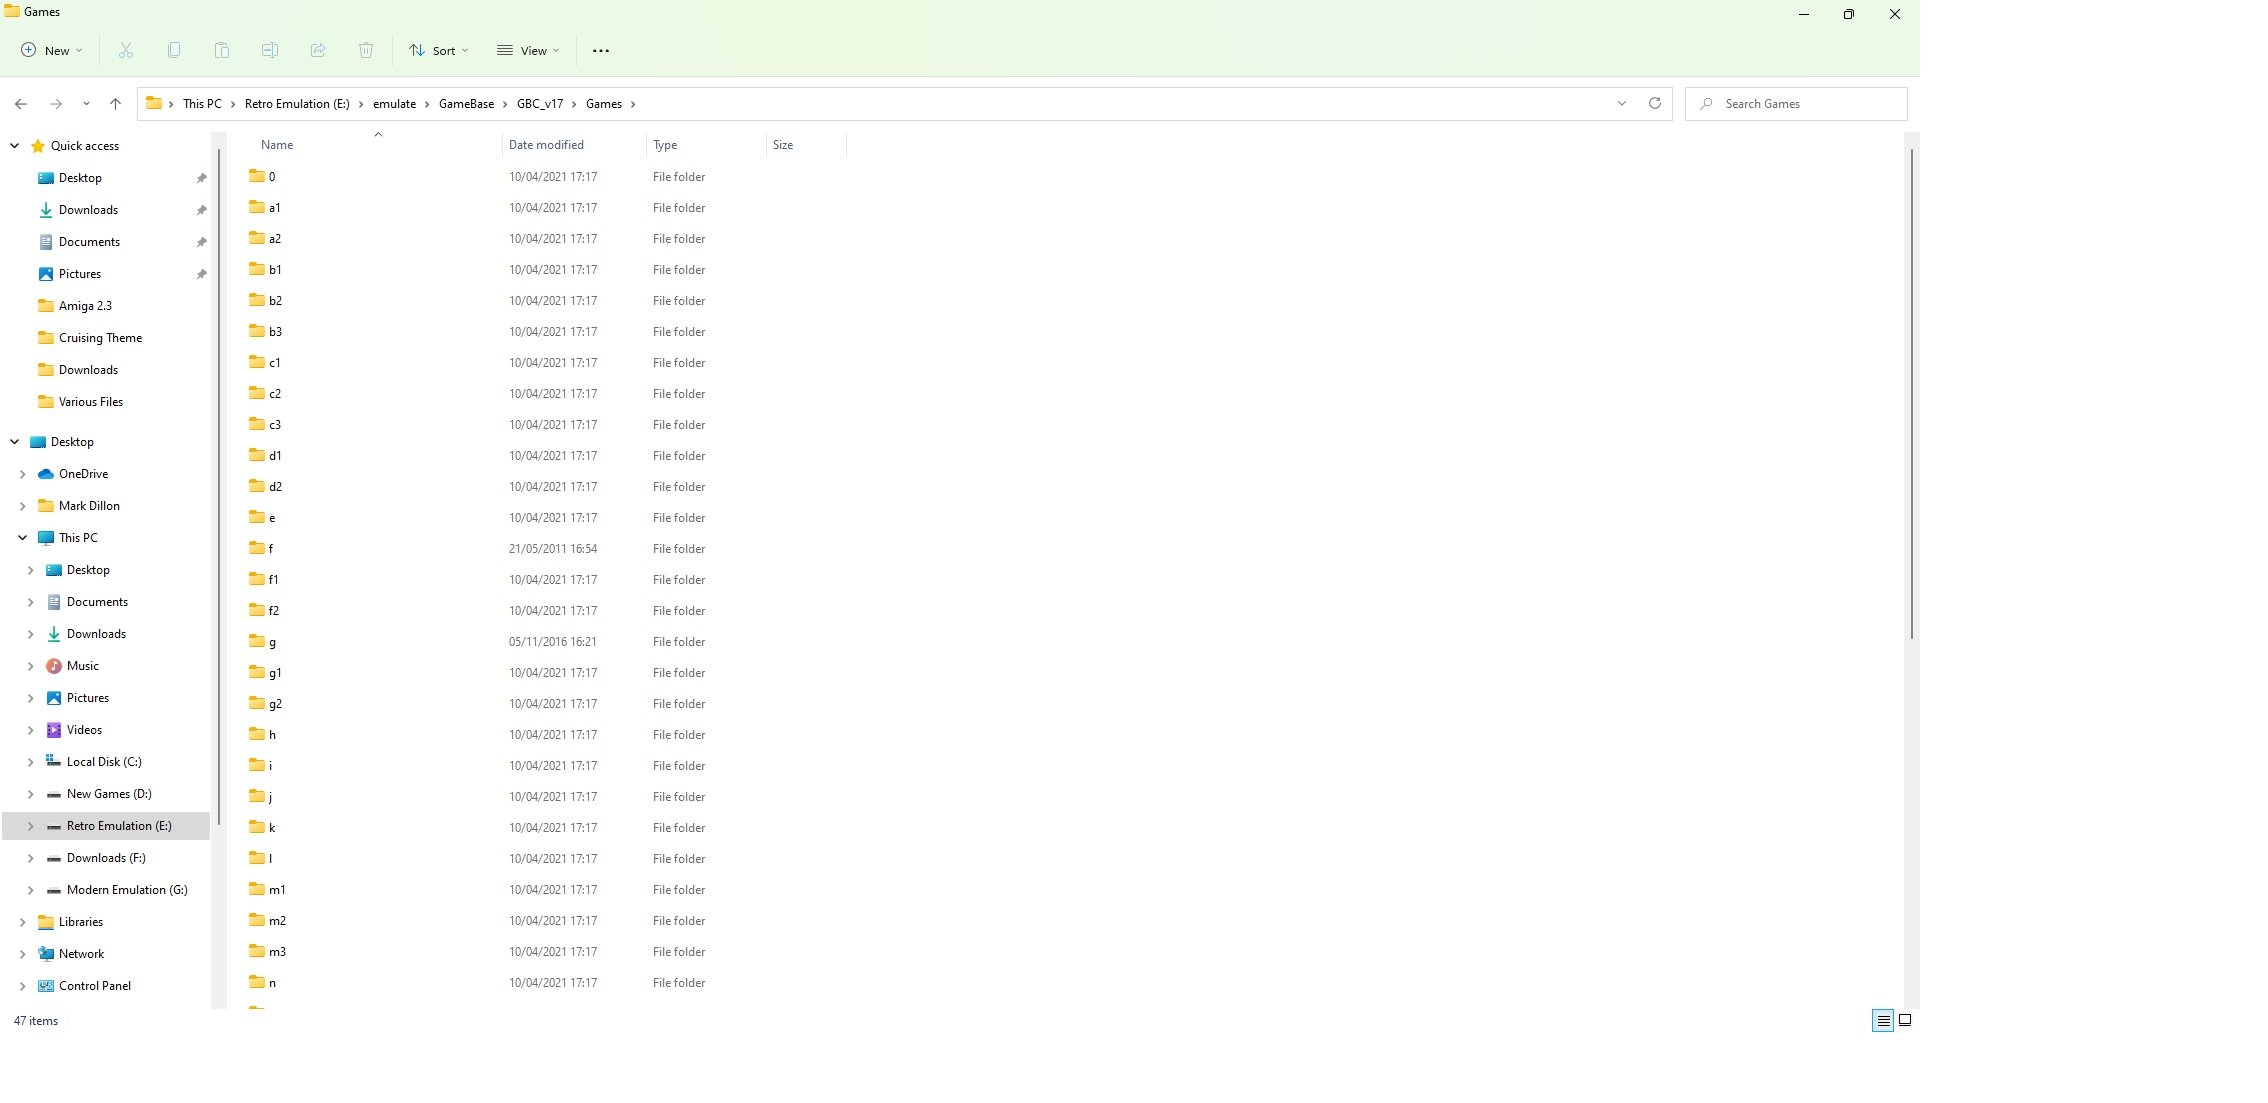
Task: Open the New dropdown menu
Action: pos(52,50)
